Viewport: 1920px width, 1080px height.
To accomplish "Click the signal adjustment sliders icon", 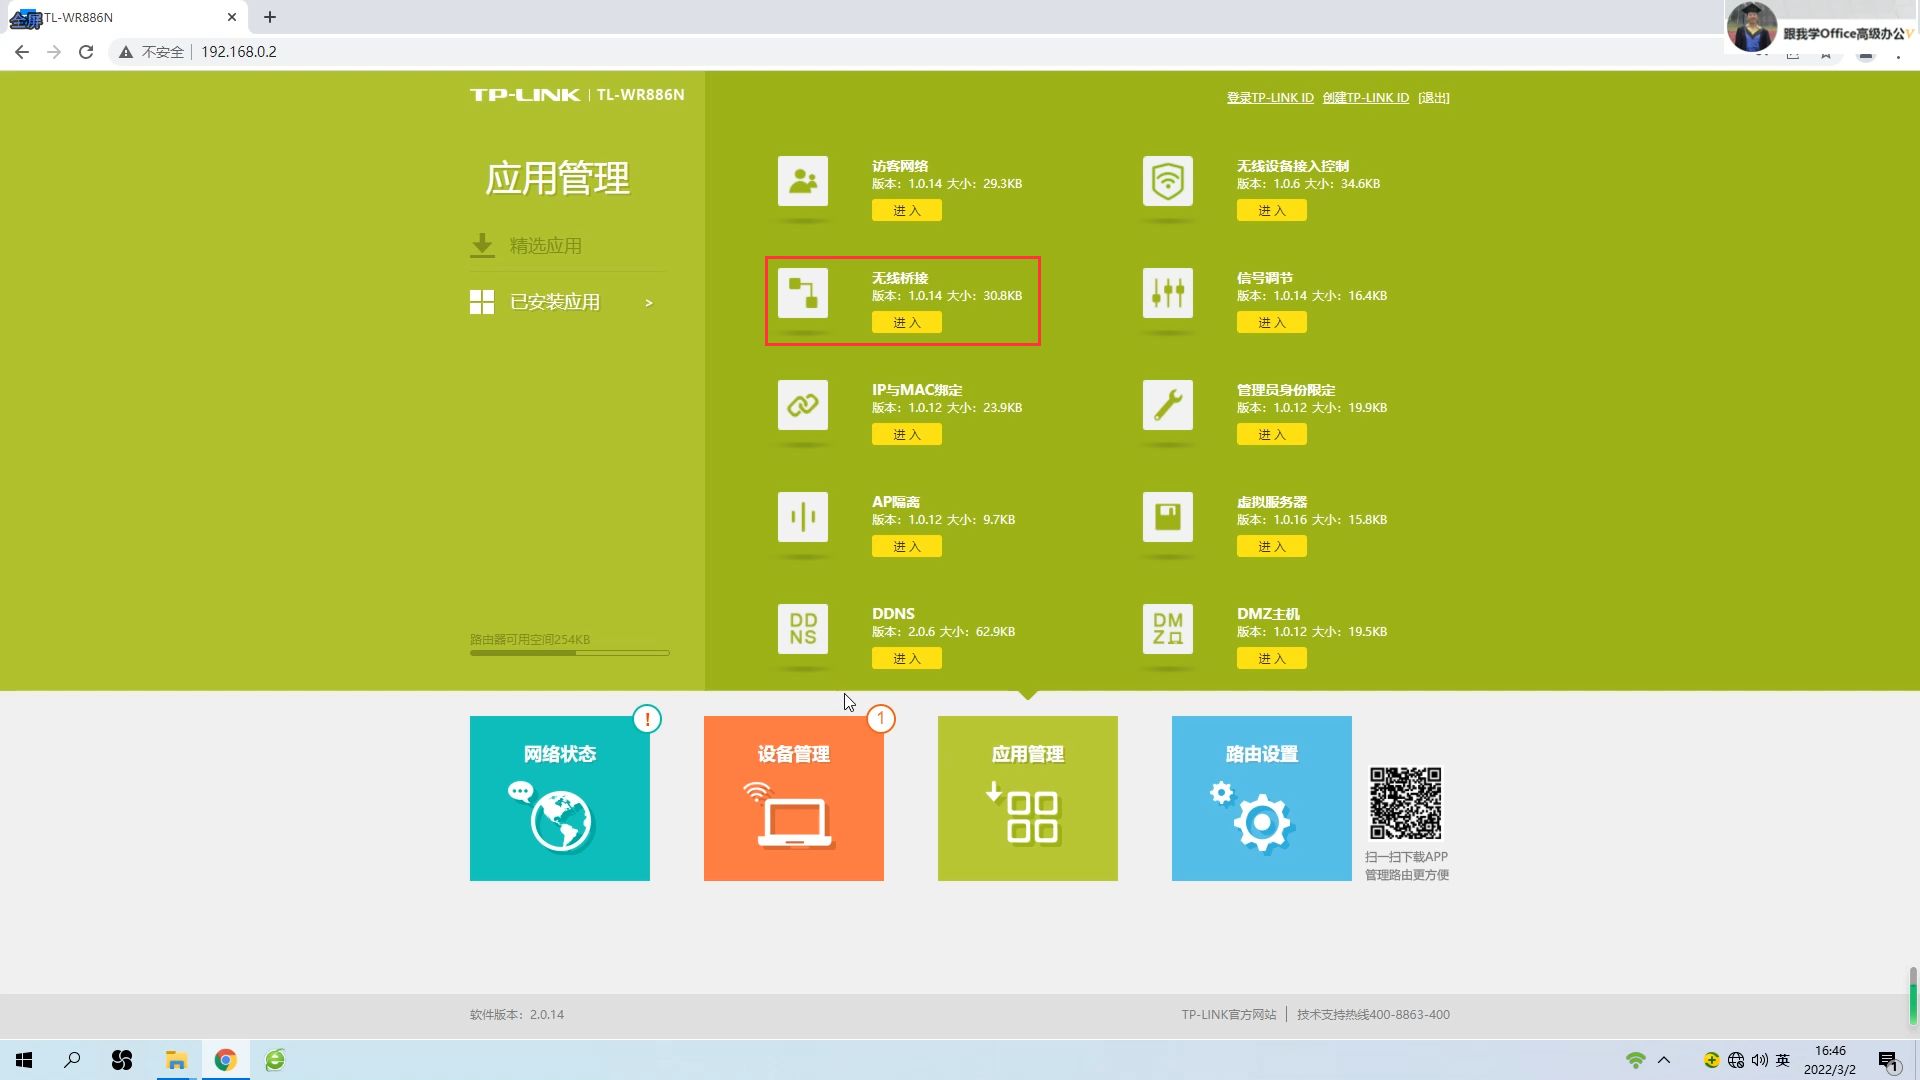I will tap(1167, 293).
